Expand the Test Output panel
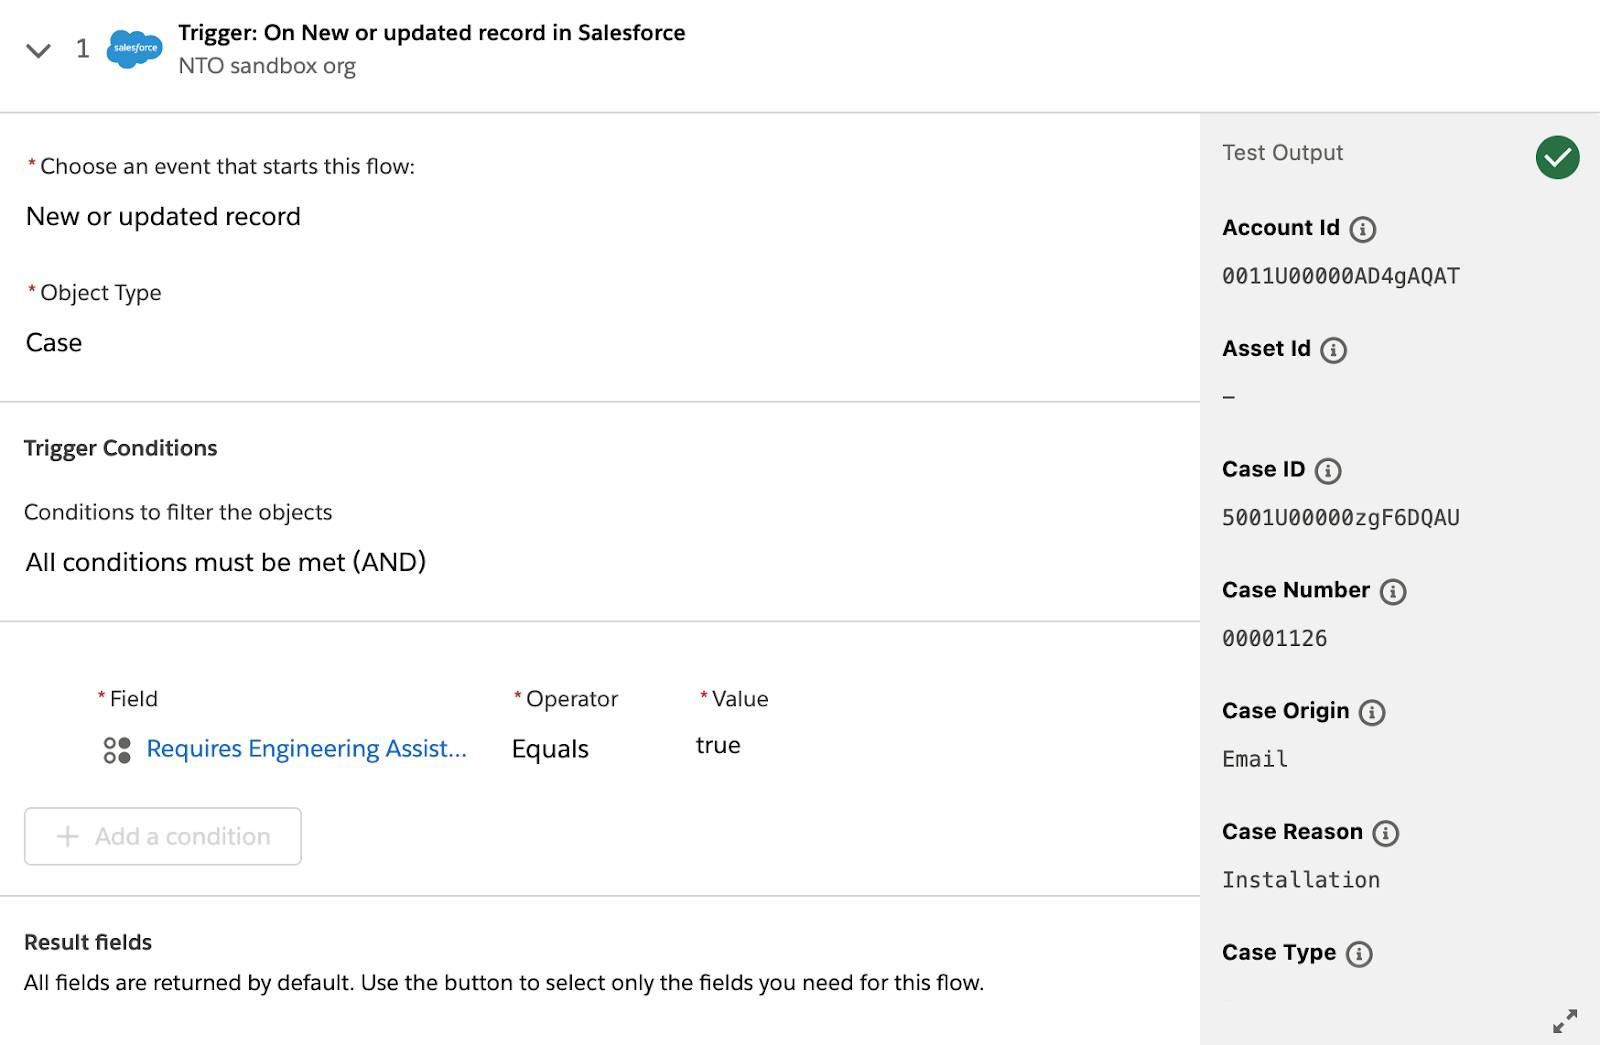Screen dimensions: 1600x1045 [x=1565, y=1021]
